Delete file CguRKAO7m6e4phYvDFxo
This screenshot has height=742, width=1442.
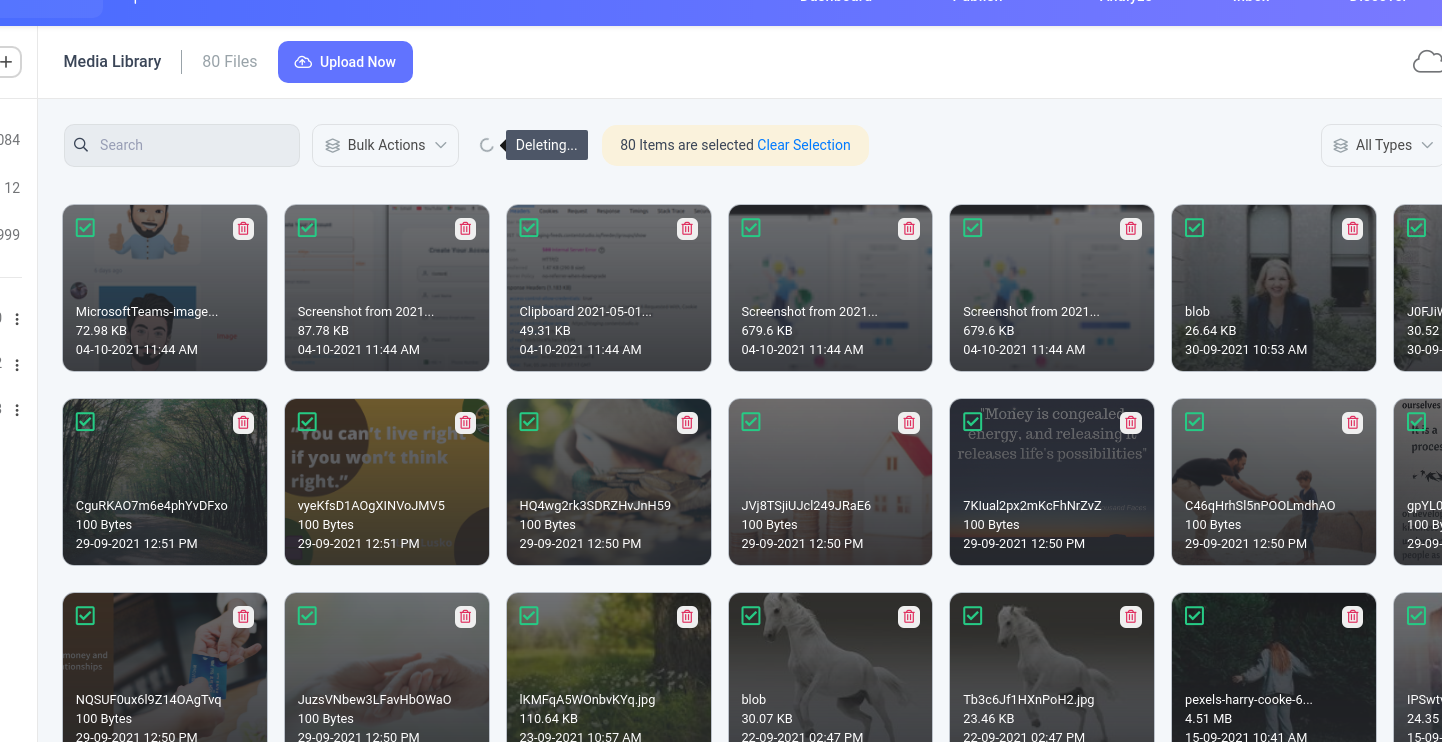[x=243, y=423]
